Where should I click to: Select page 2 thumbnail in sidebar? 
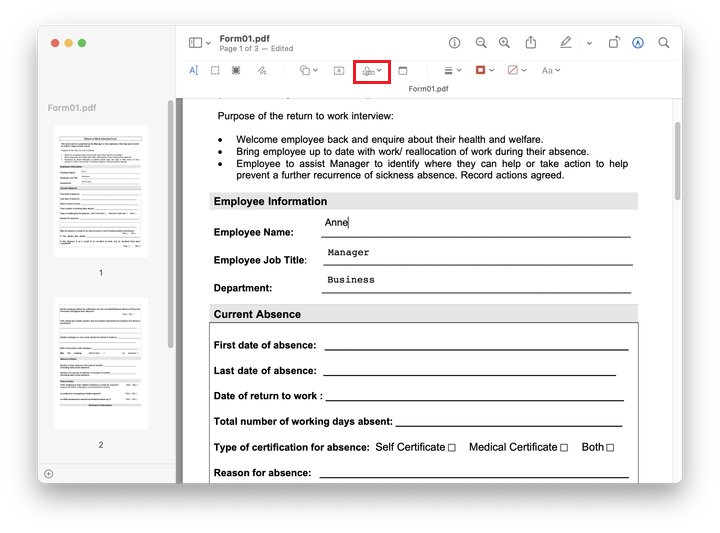point(101,363)
